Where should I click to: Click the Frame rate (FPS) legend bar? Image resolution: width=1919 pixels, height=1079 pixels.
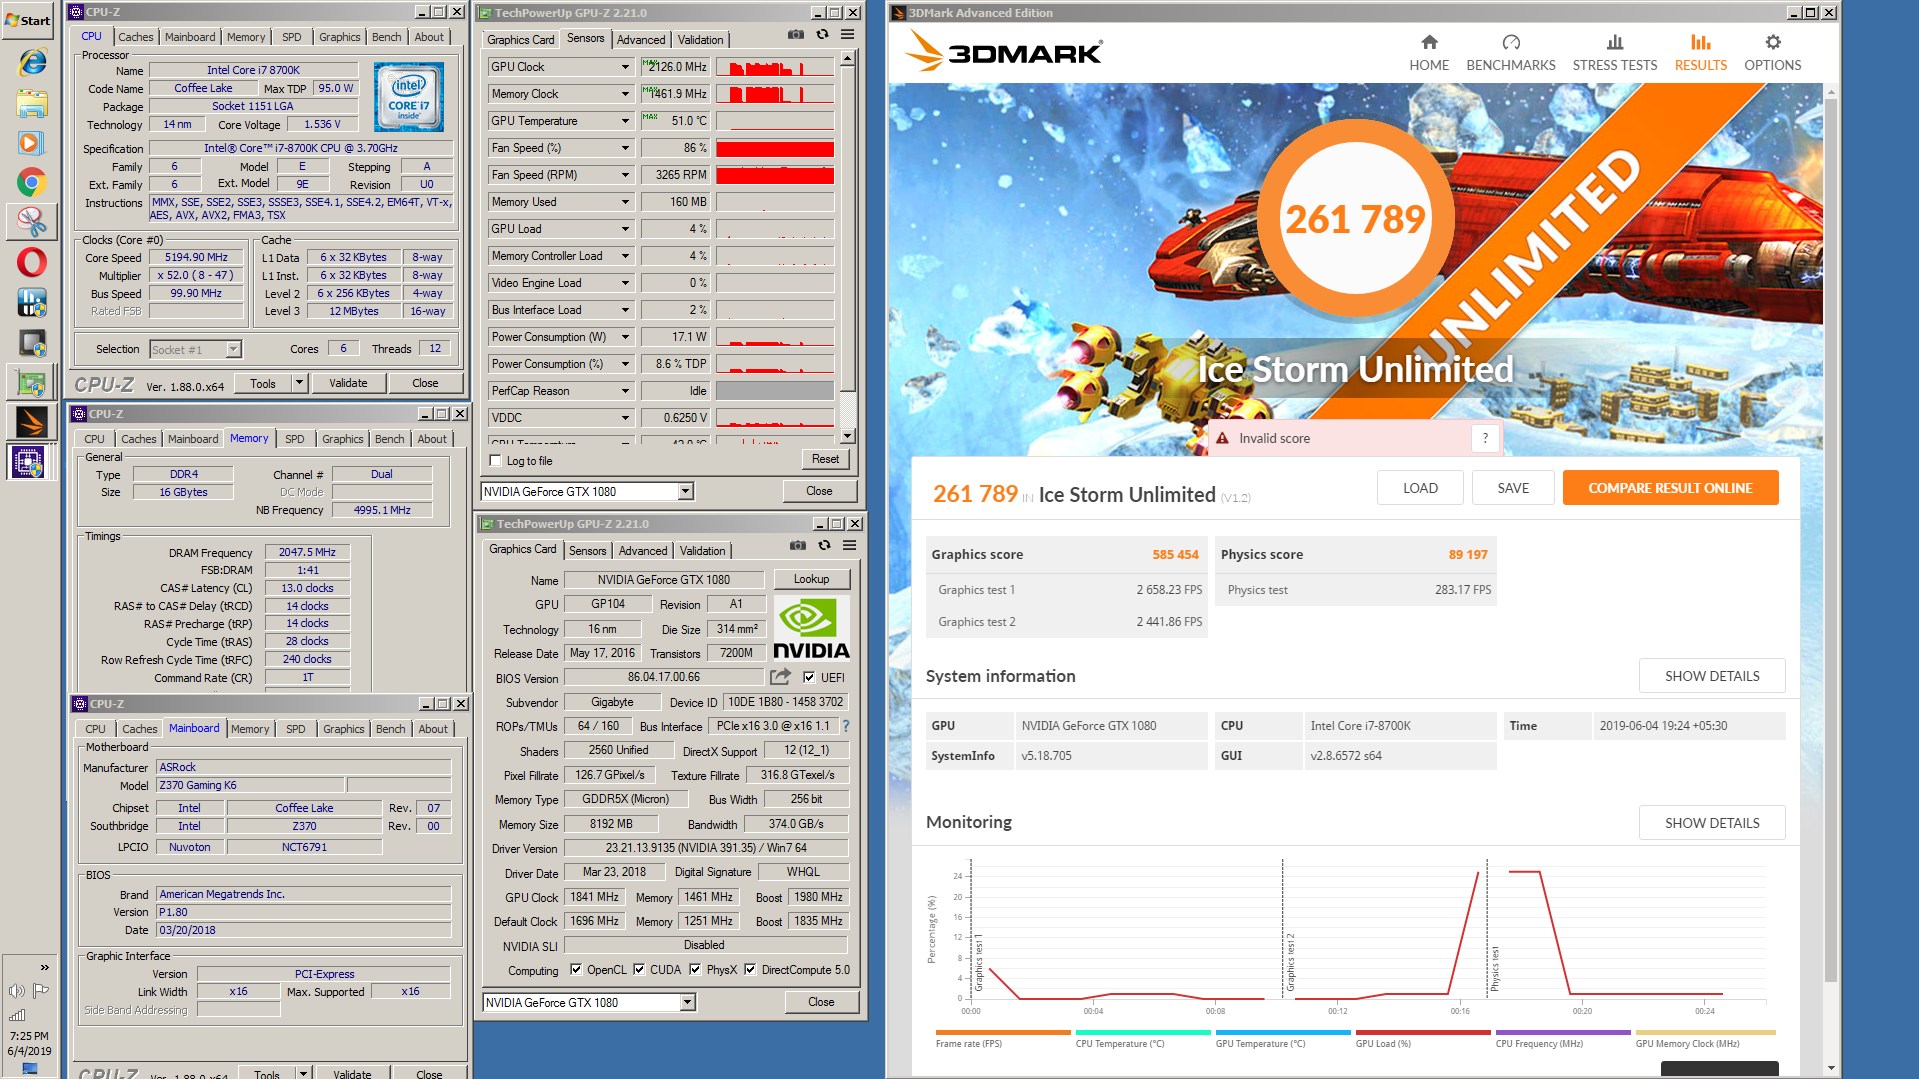pos(1003,1032)
